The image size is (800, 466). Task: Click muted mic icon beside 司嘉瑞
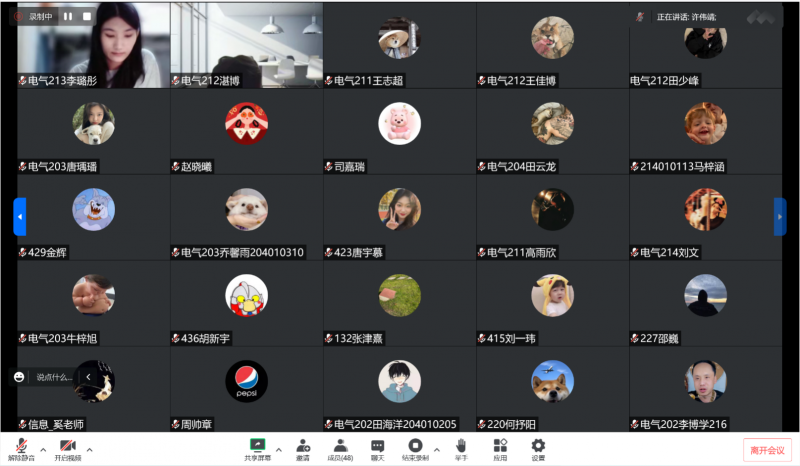329,166
